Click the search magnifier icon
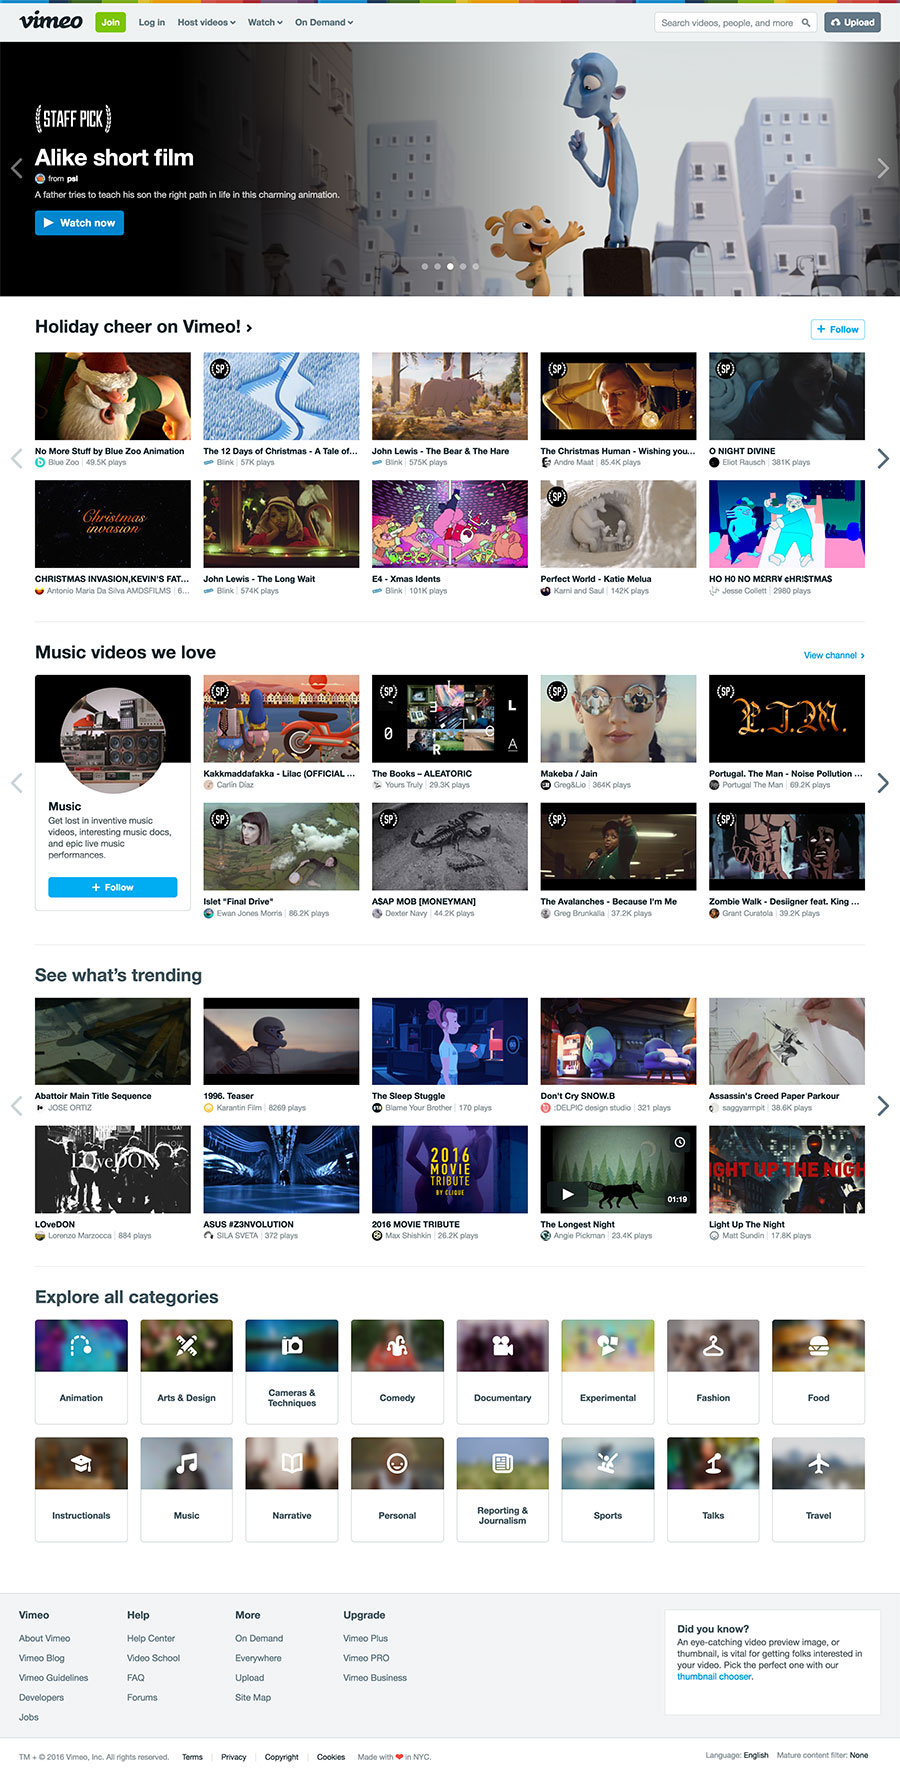The height and width of the screenshot is (1772, 900). click(806, 22)
